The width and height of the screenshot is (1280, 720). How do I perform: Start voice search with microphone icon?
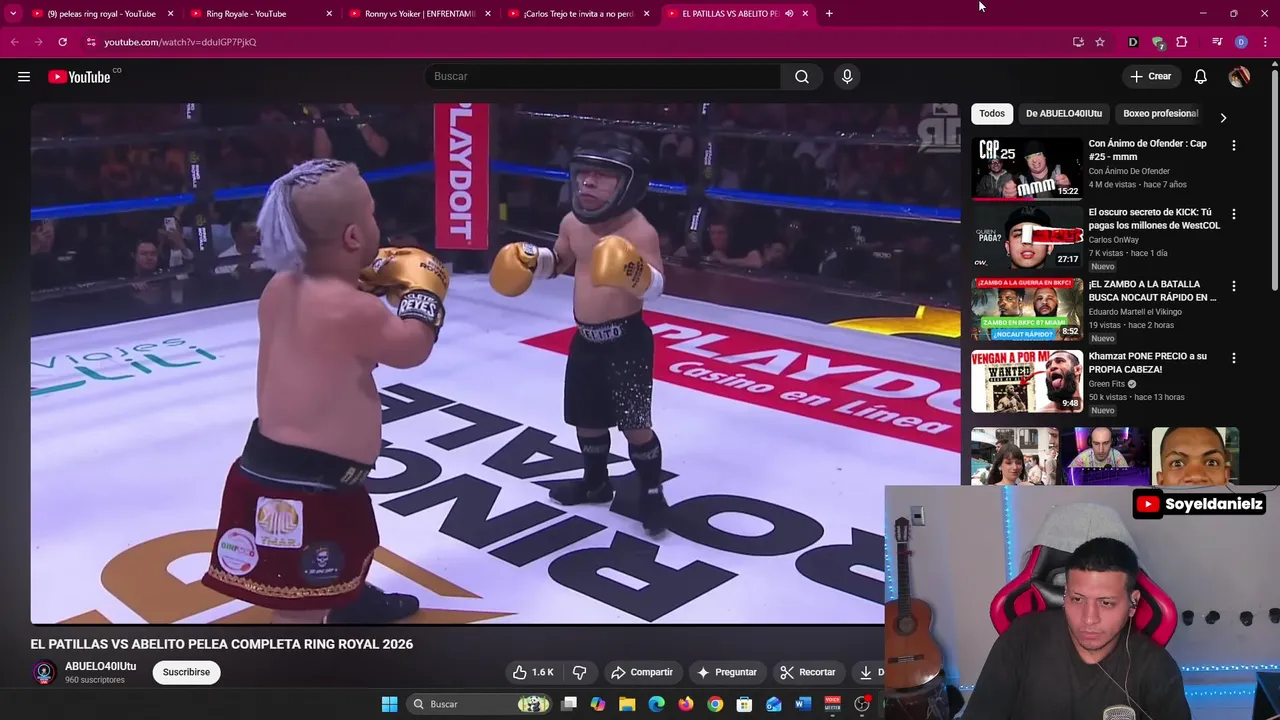pyautogui.click(x=847, y=76)
